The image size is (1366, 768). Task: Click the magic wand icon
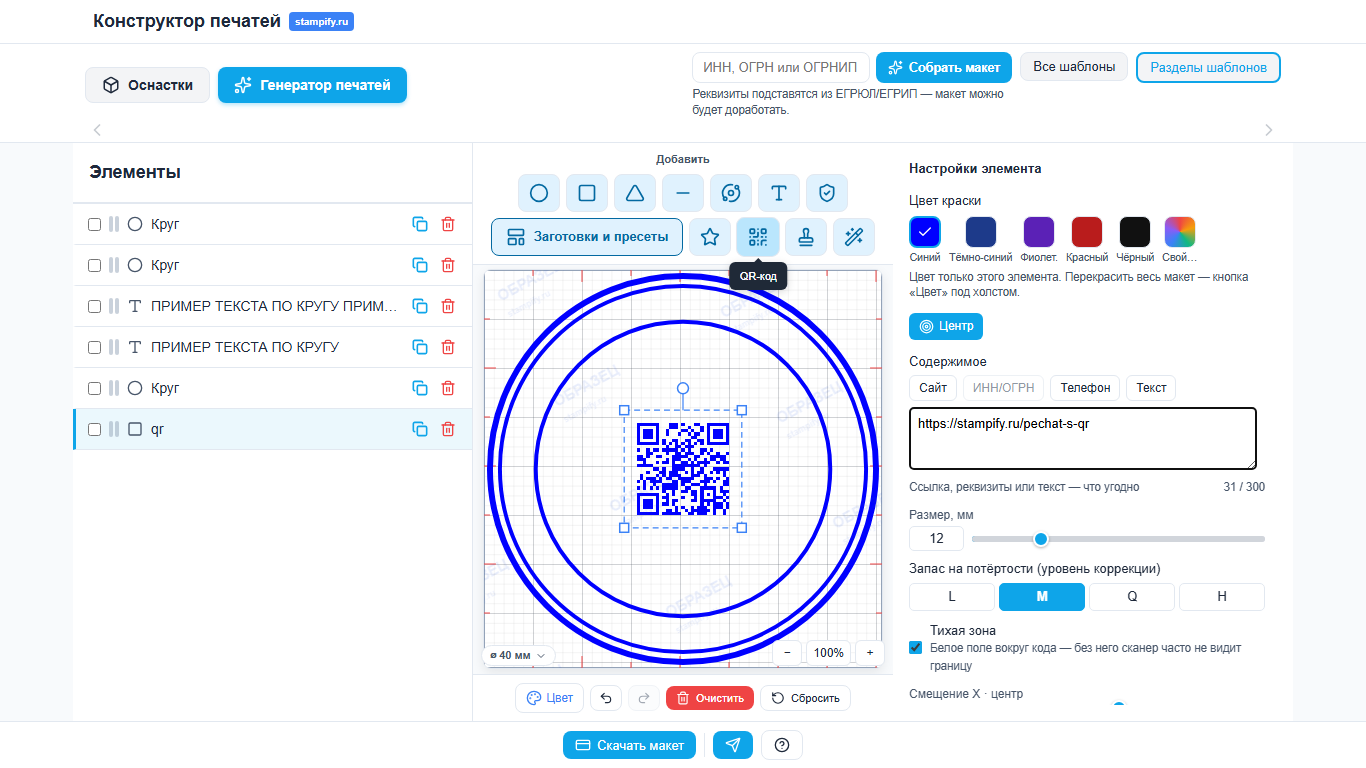click(854, 237)
